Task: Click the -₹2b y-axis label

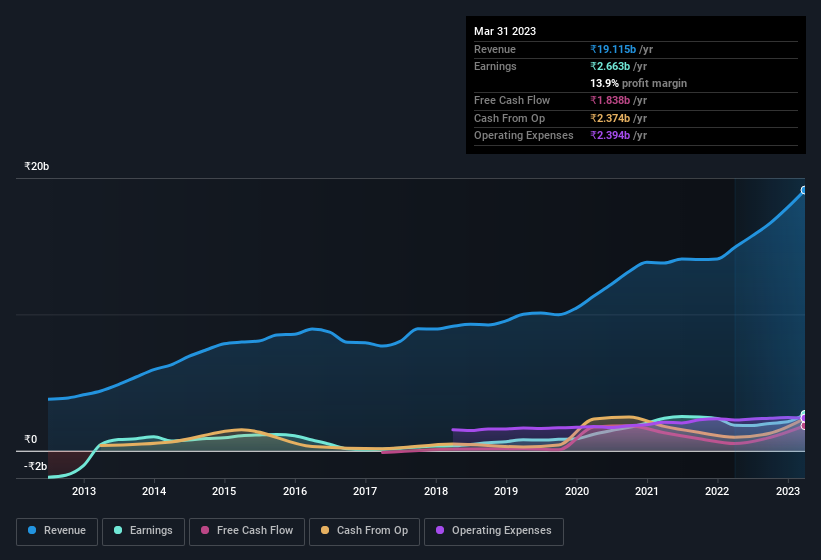Action: pyautogui.click(x=35, y=466)
